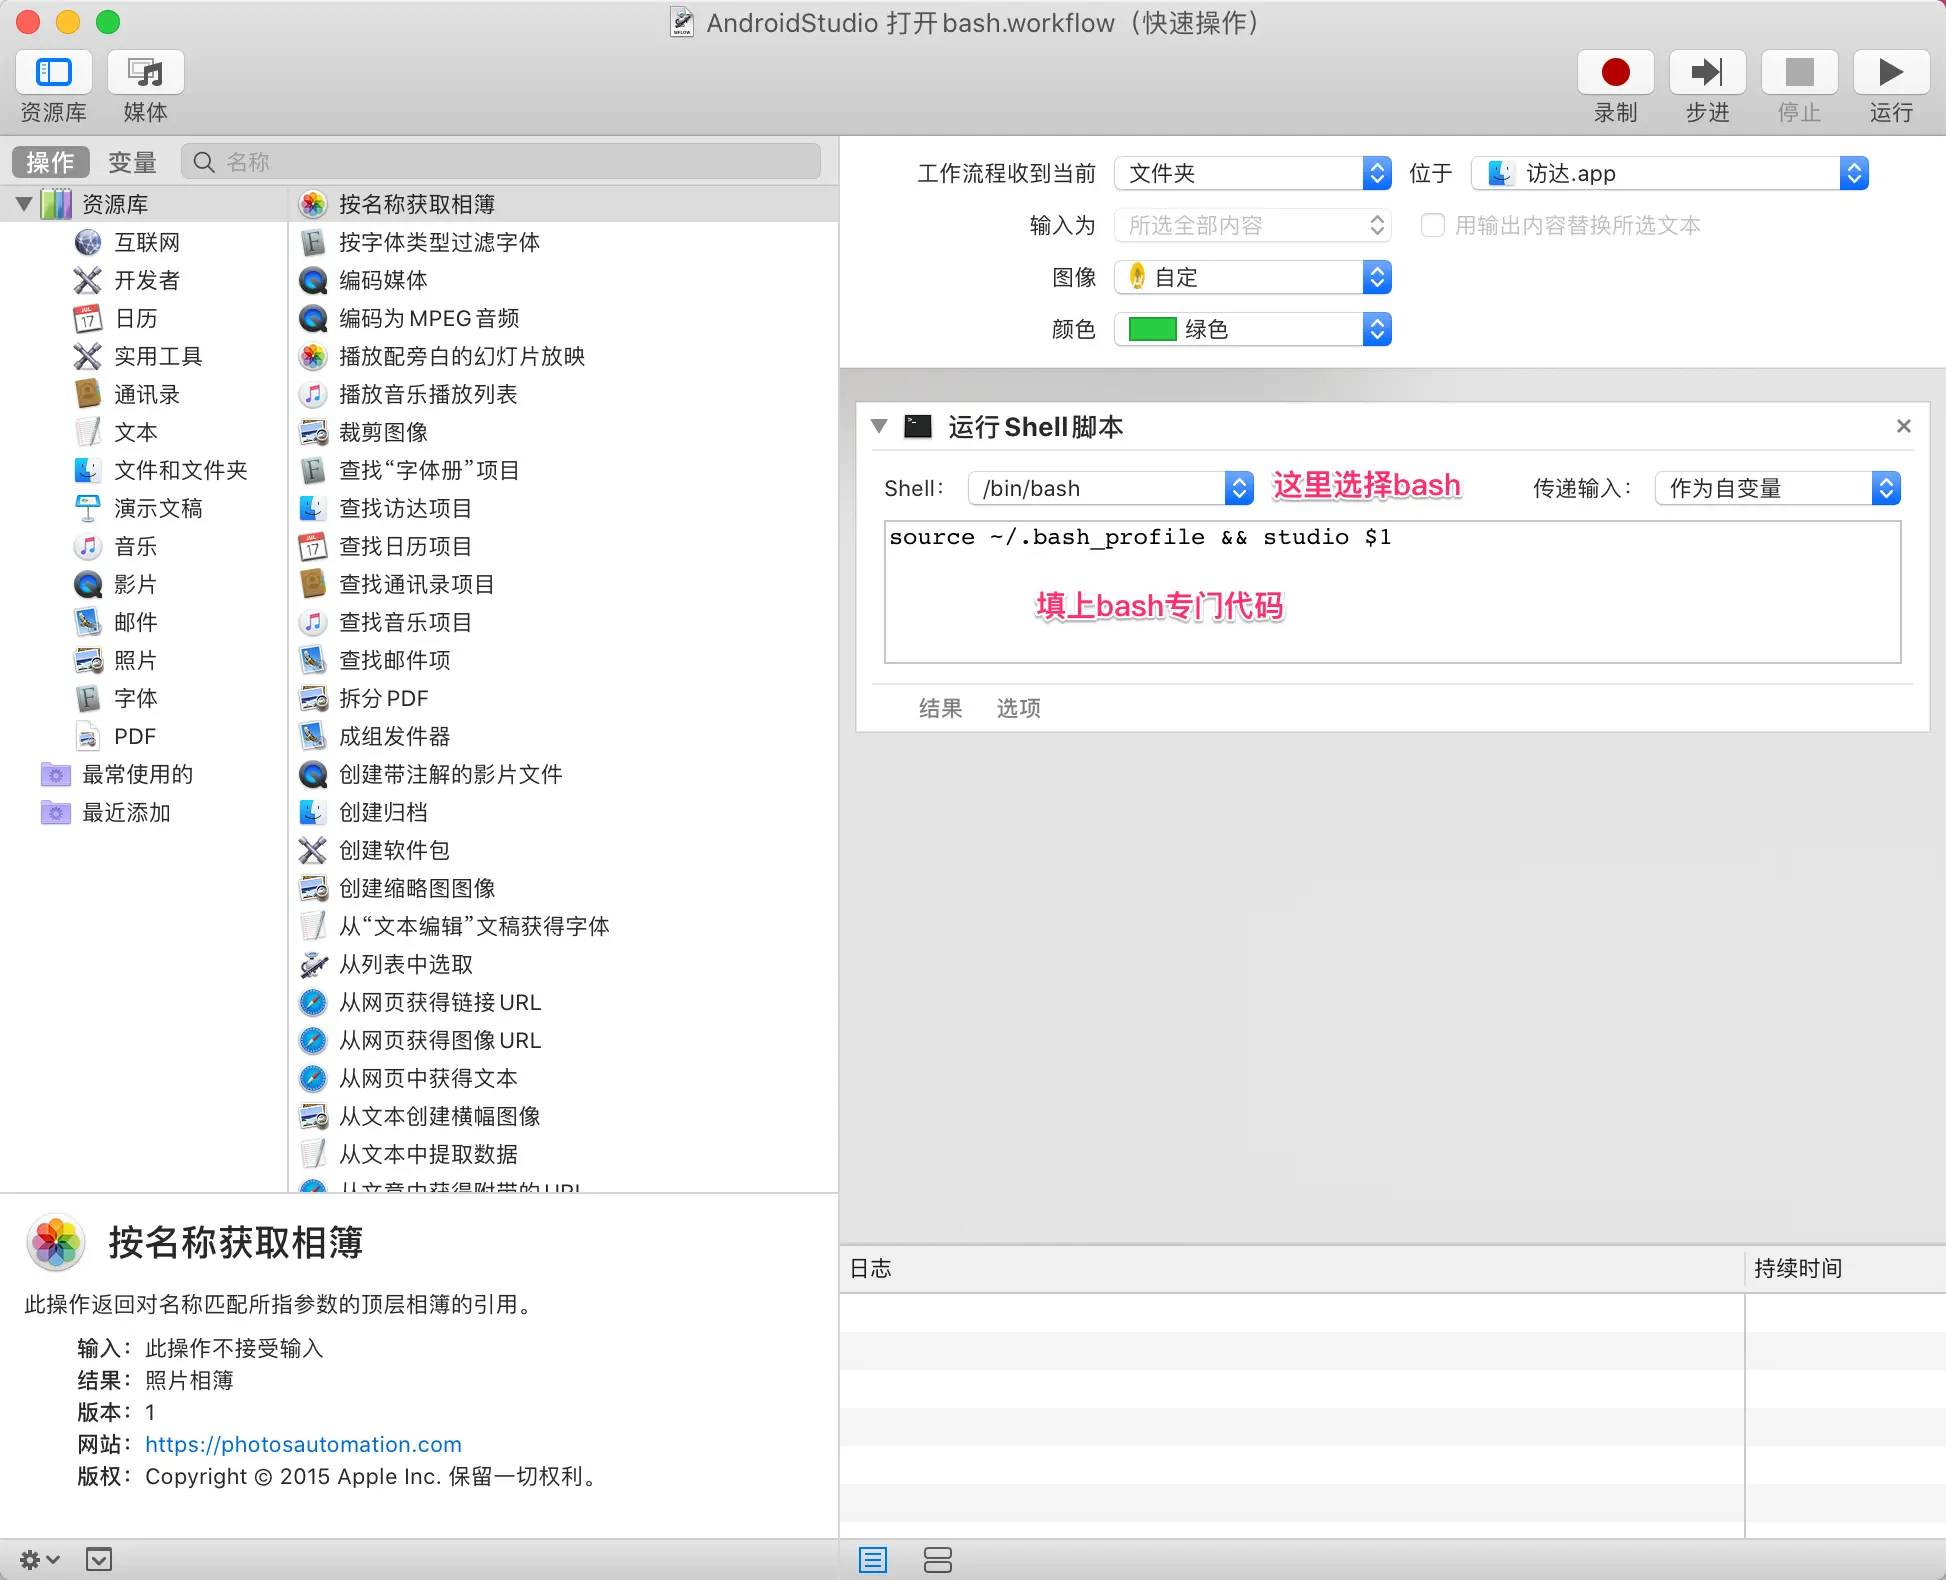This screenshot has height=1580, width=1946.
Task: Open the Shell /bin/bash dropdown
Action: [x=1110, y=488]
